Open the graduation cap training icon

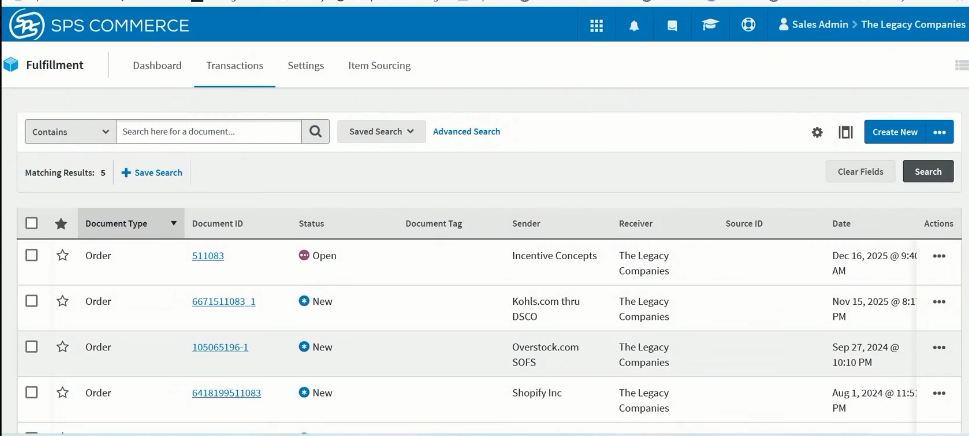point(710,25)
